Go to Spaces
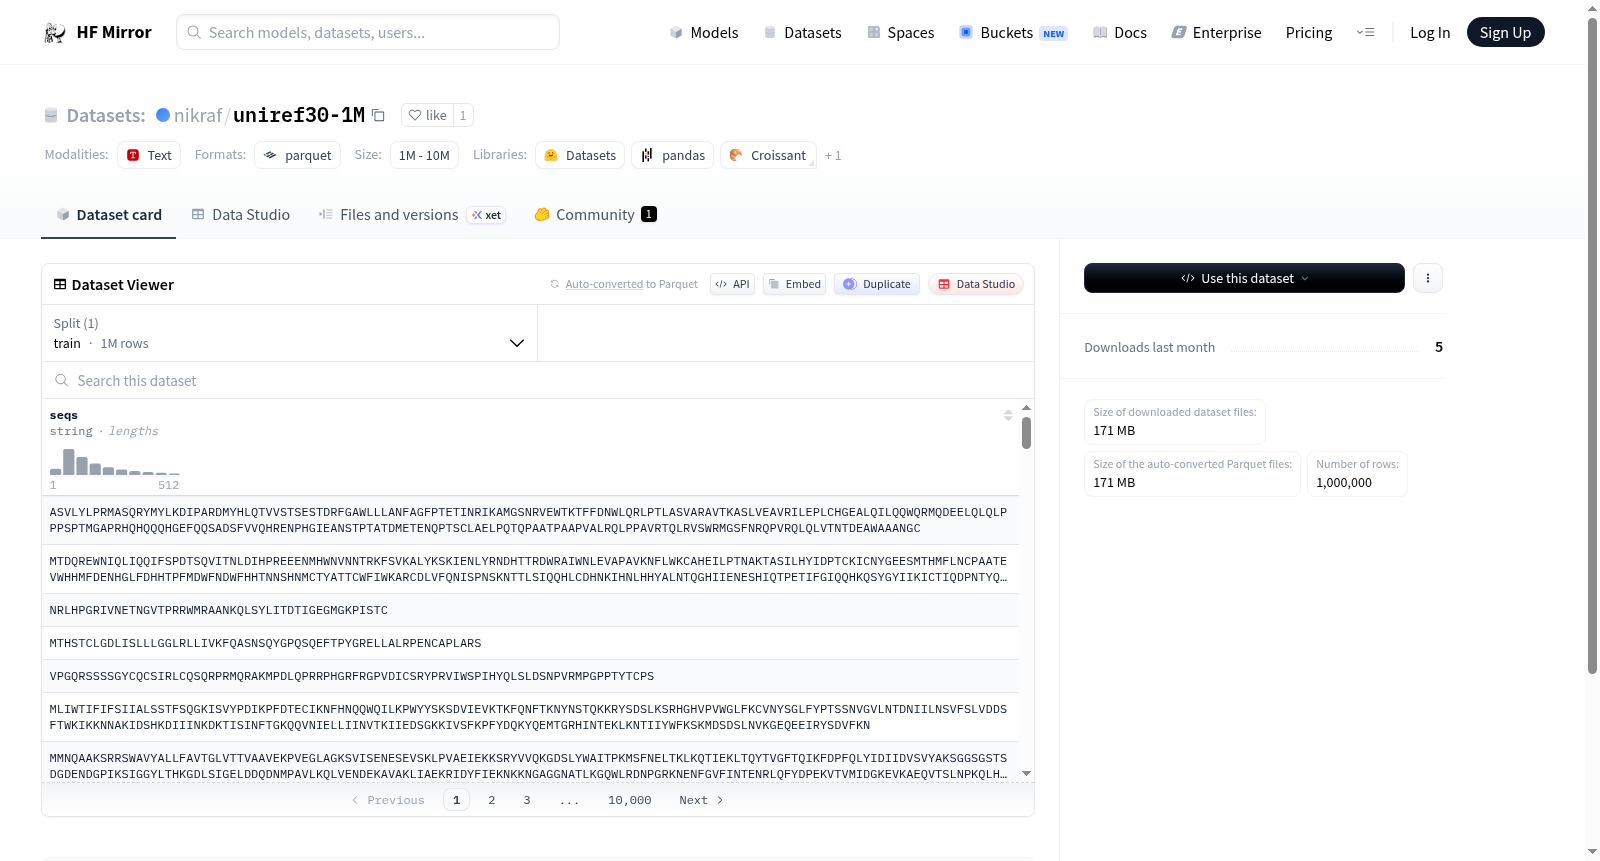The image size is (1600, 861). pos(900,33)
